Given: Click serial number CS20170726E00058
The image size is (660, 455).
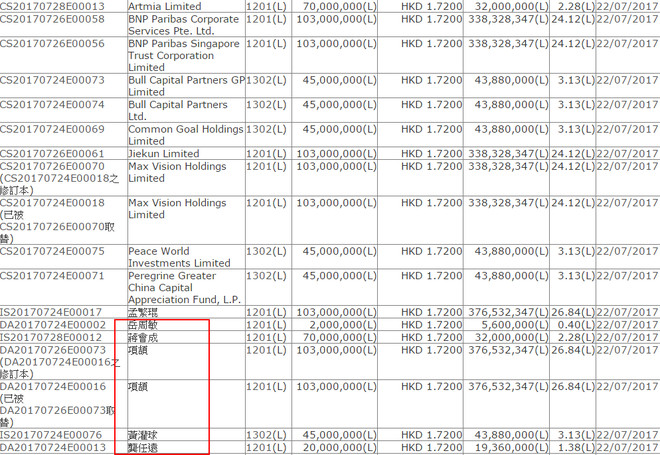Looking at the screenshot, I should click(x=52, y=19).
